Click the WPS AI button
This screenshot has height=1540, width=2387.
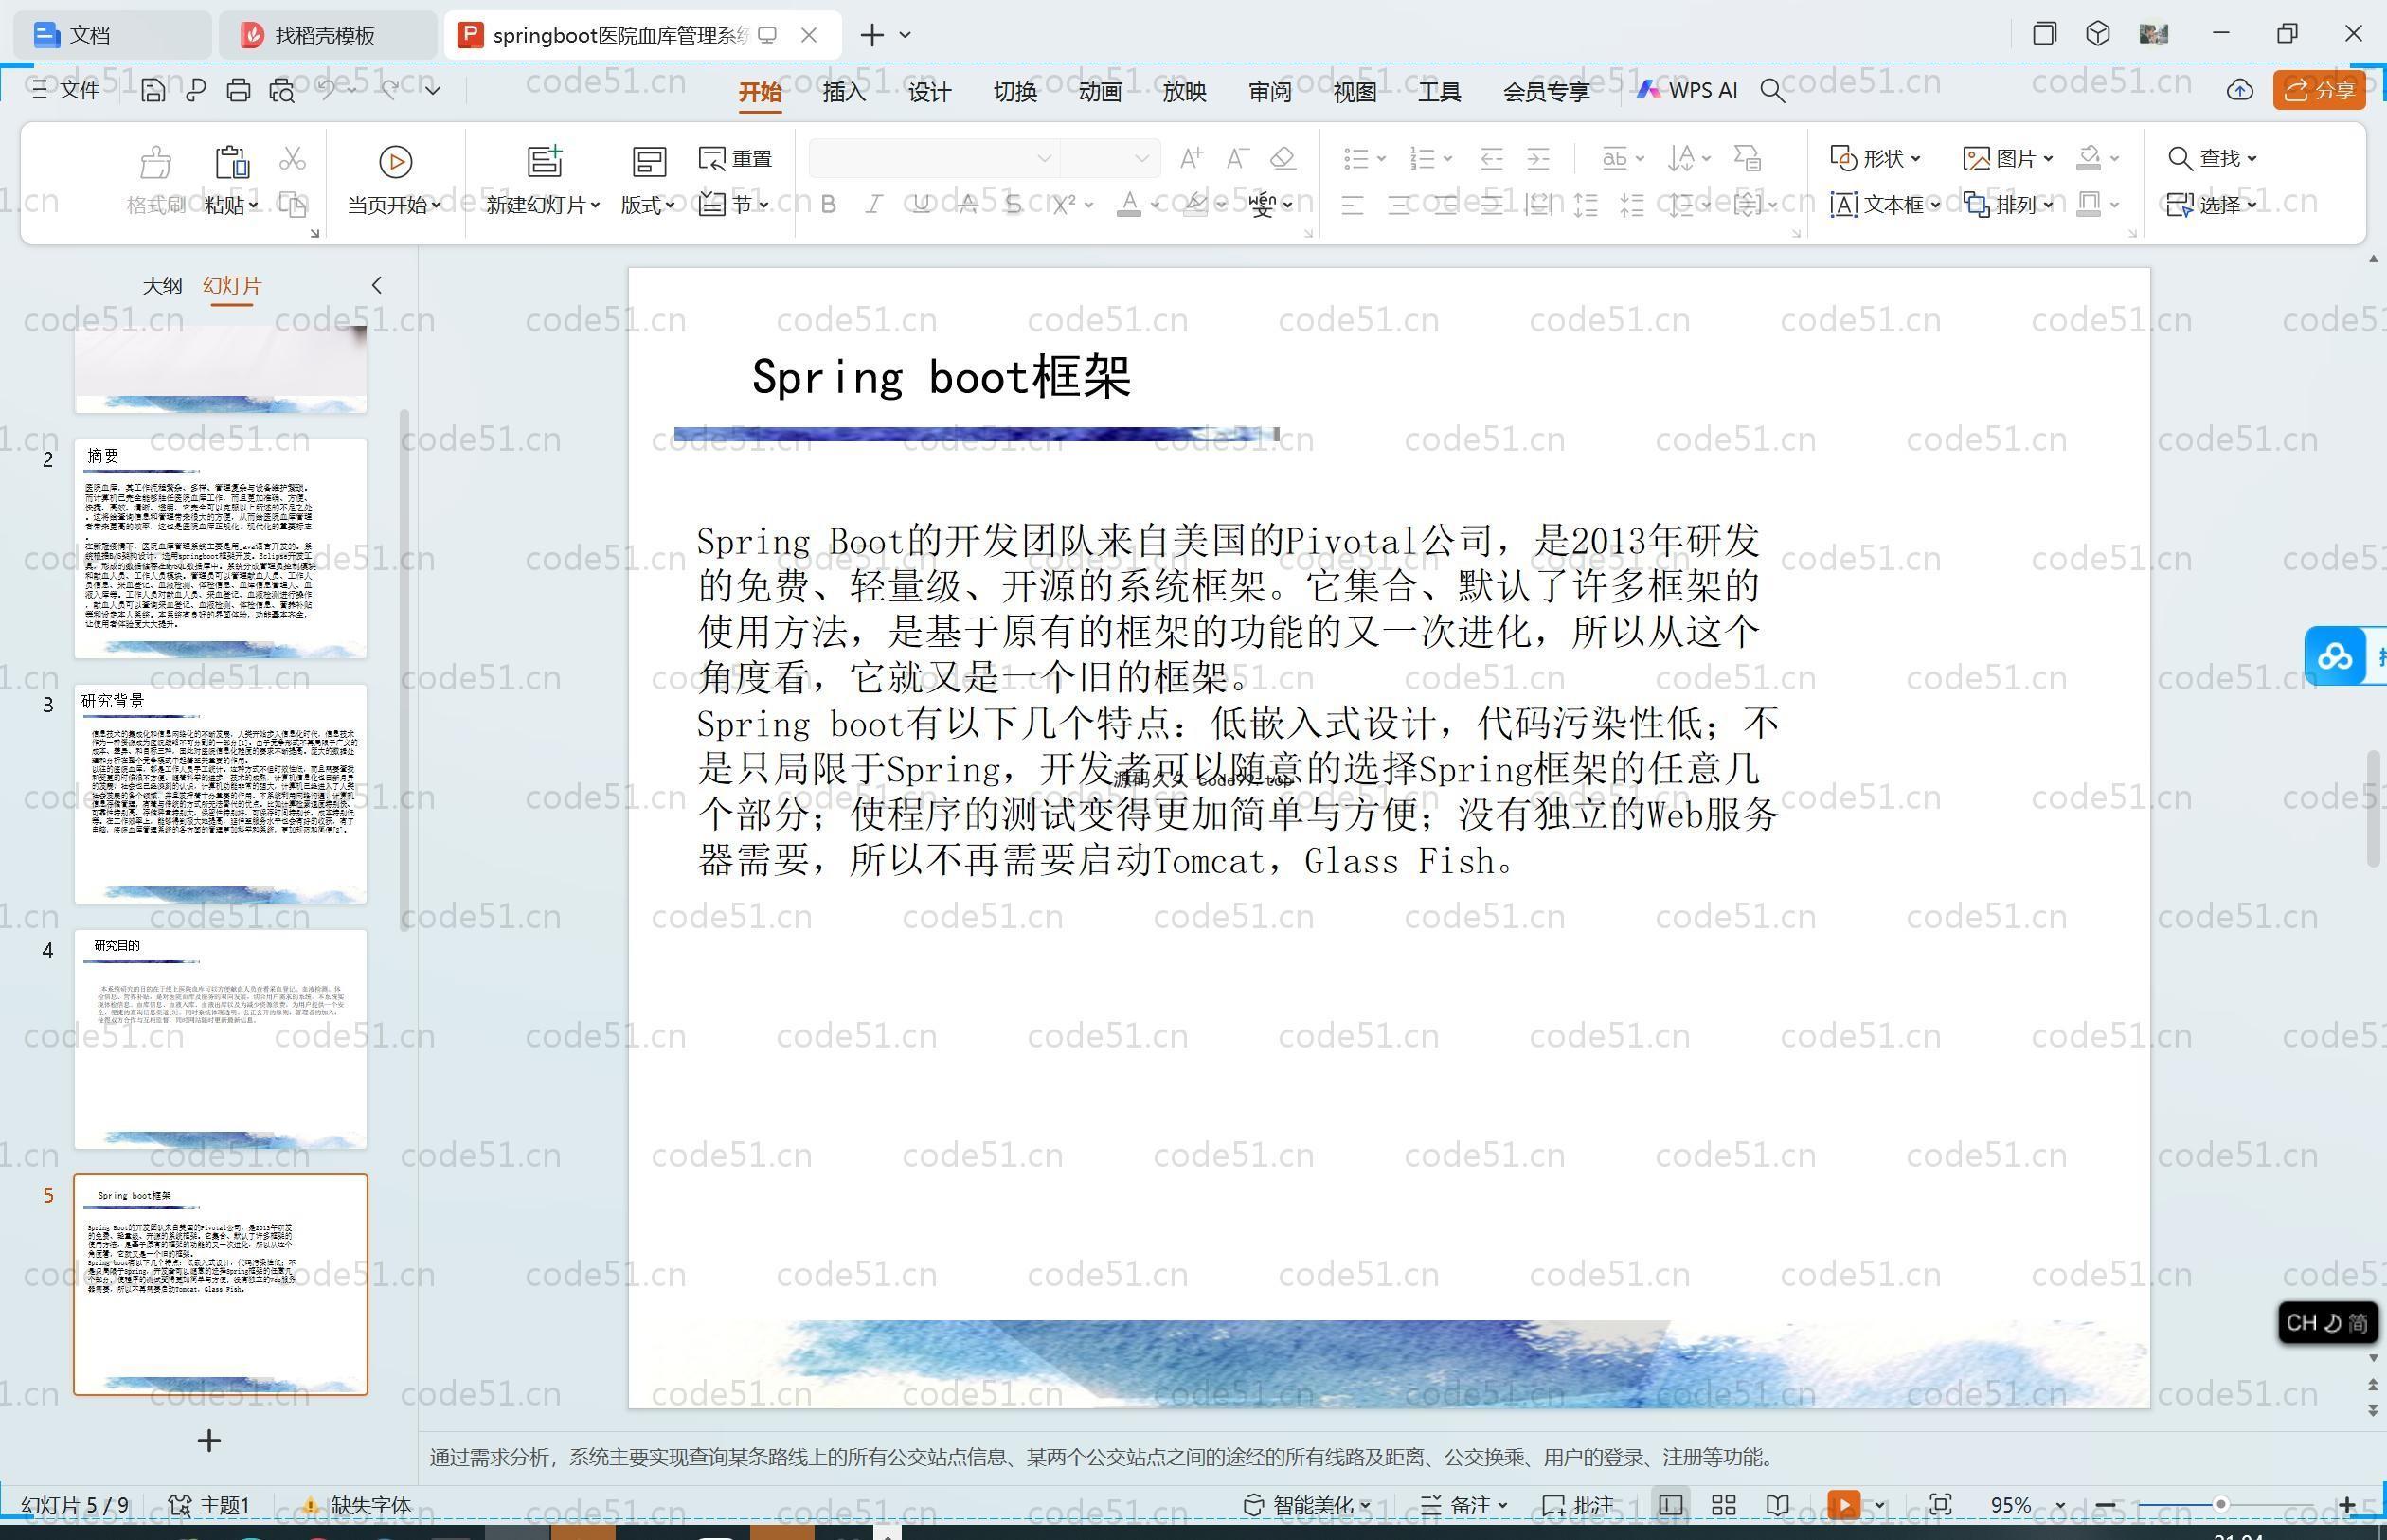pos(1687,90)
